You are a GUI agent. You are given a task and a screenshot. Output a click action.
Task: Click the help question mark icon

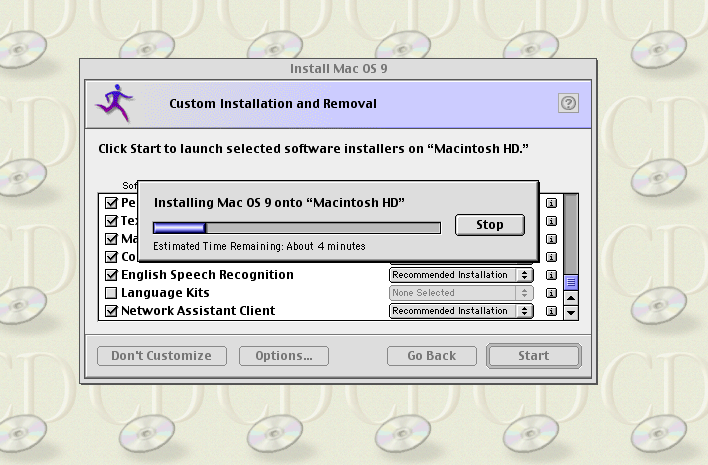click(x=568, y=103)
